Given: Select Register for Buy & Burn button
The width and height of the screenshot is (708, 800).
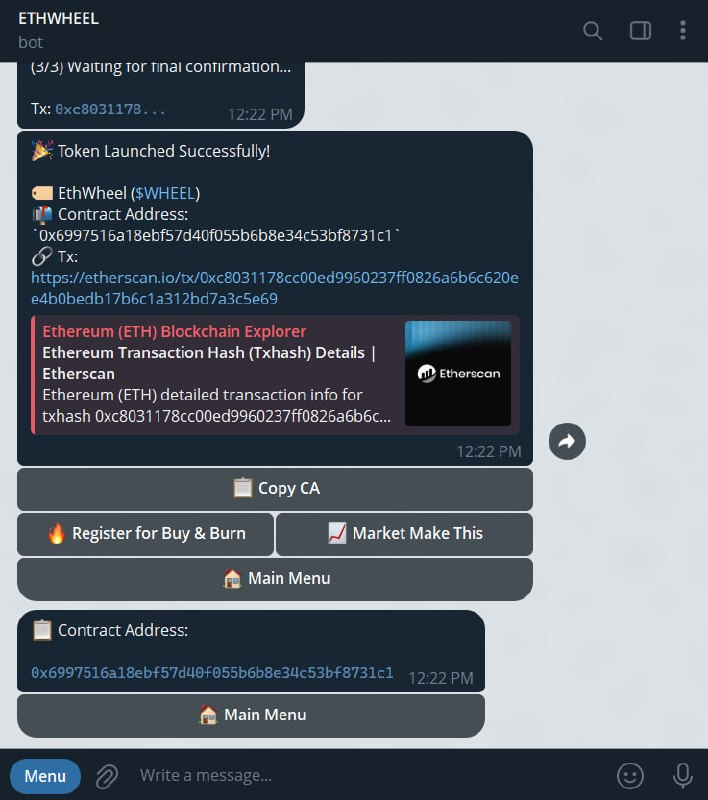Looking at the screenshot, I should (x=145, y=534).
